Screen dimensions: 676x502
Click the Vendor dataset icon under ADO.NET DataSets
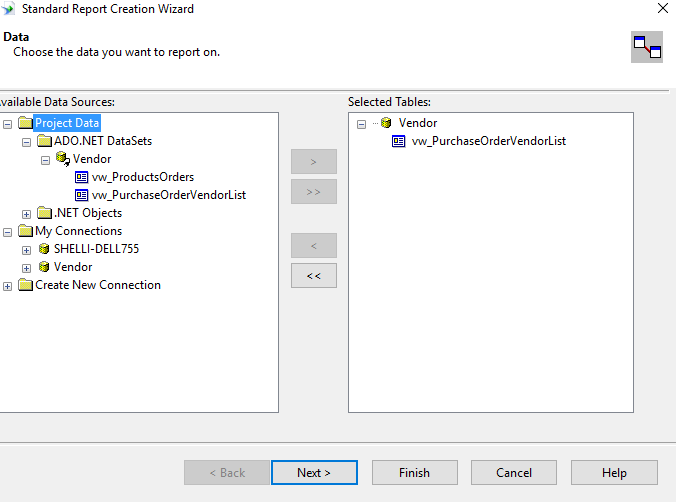[63, 159]
